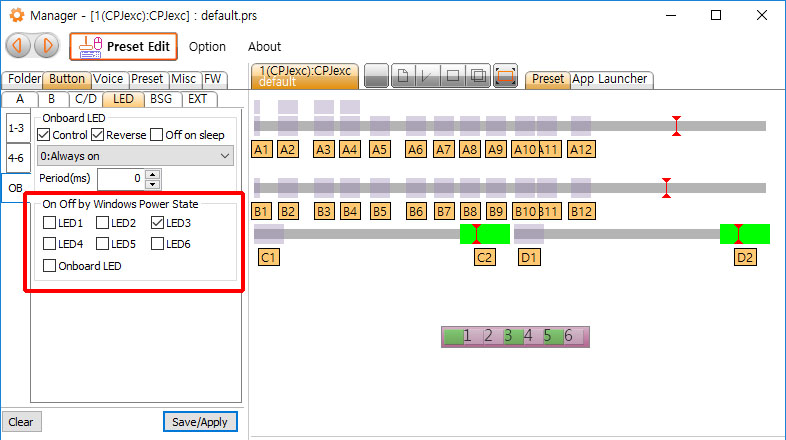Click the blank gray toolbar button
Screen dimensions: 786x440
coord(376,76)
